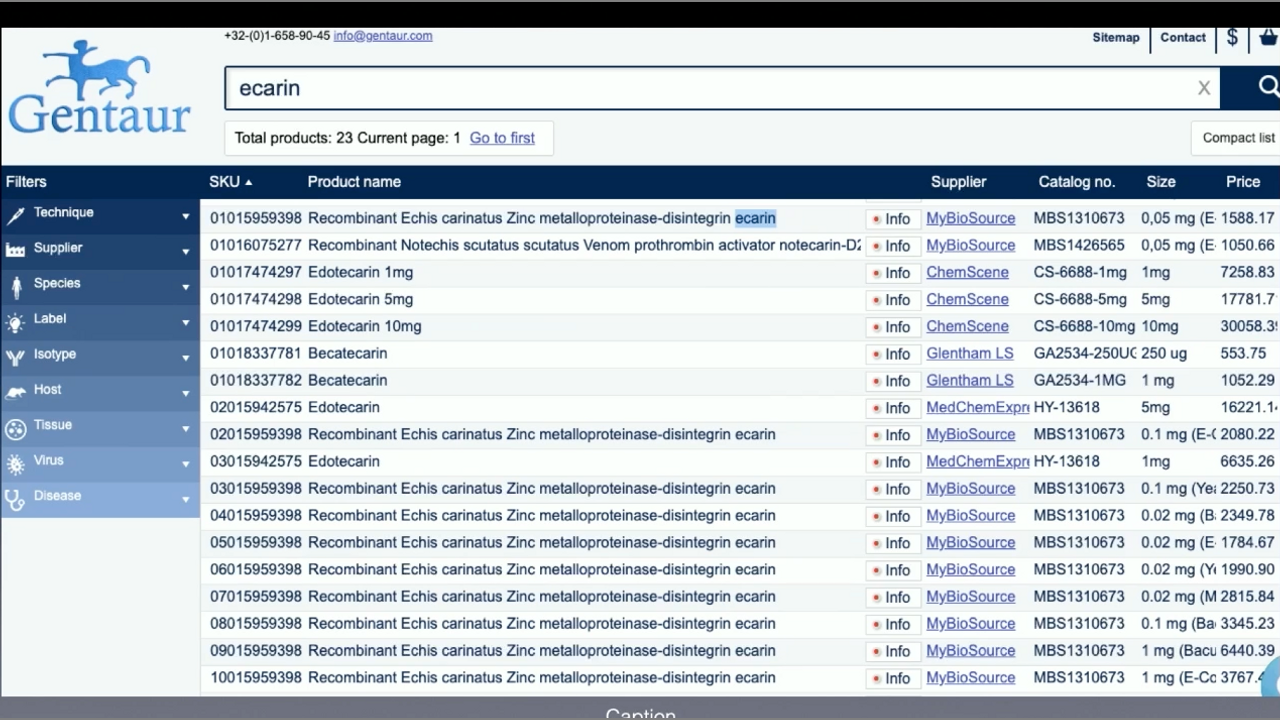The height and width of the screenshot is (720, 1280).
Task: Click the Go to first link
Action: (502, 138)
